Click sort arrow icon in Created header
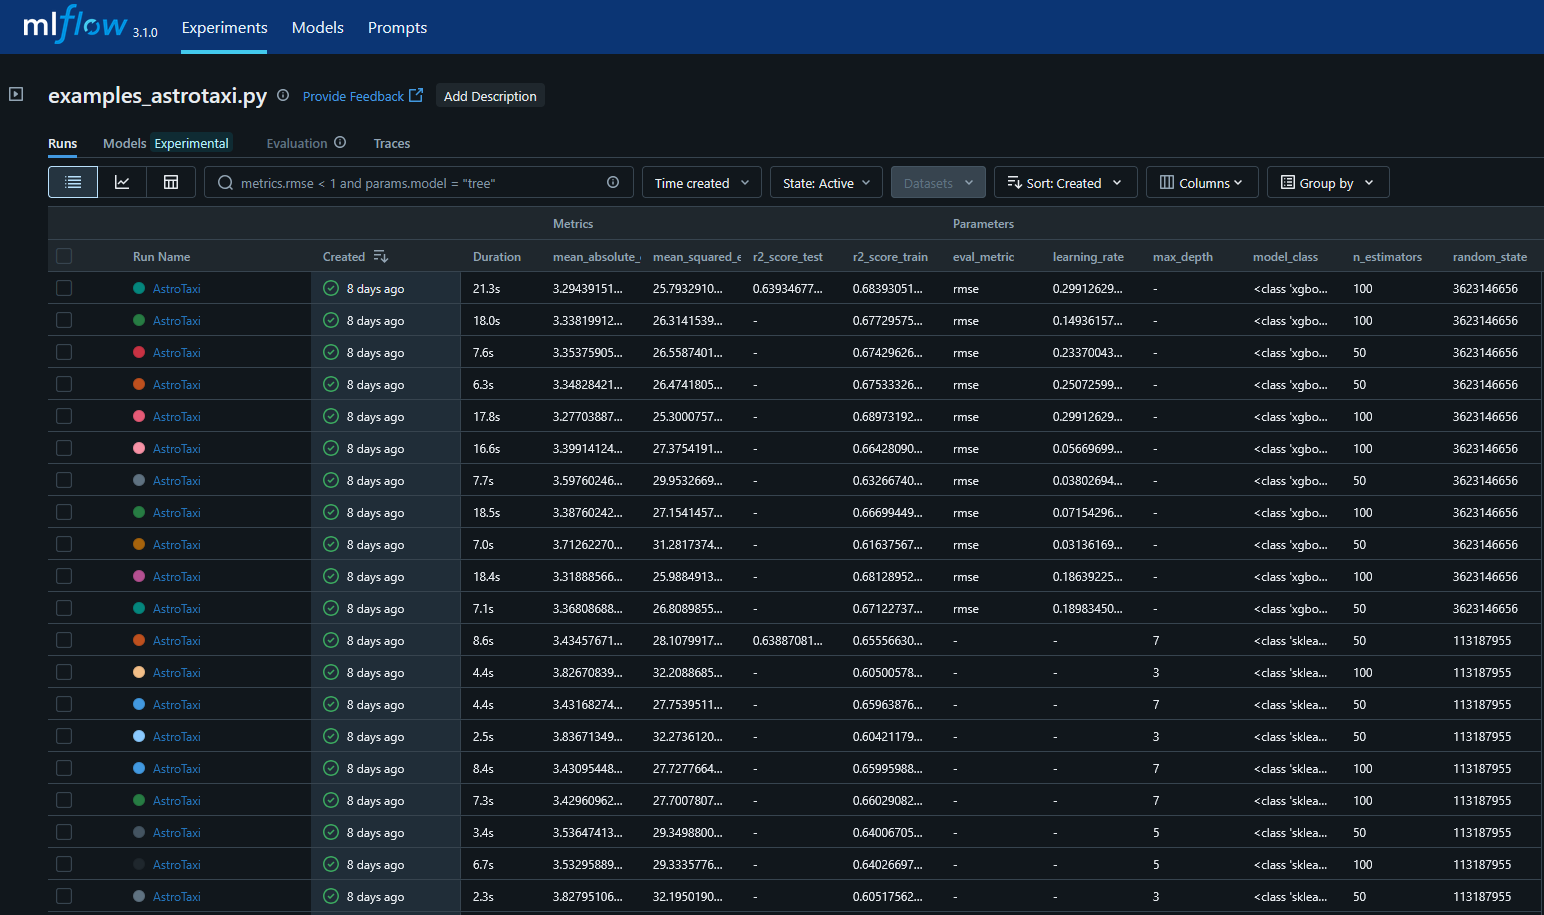The width and height of the screenshot is (1544, 915). coord(381,257)
